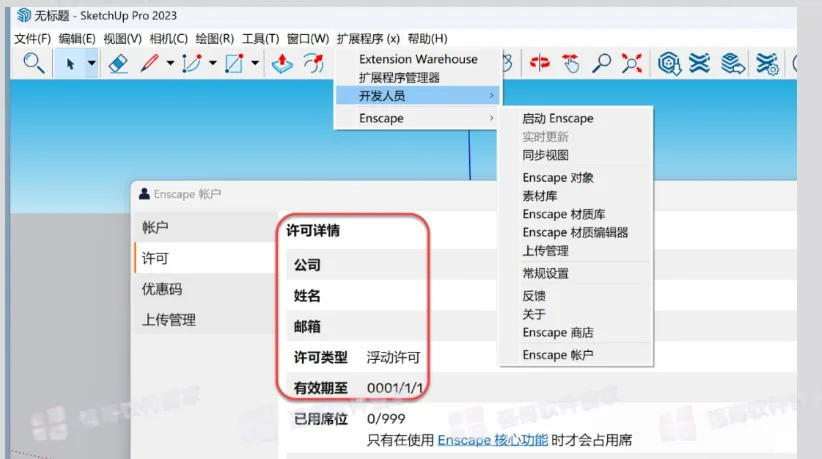Pick the red Pencil line tool
Viewport: 822px width, 459px height.
click(x=149, y=63)
